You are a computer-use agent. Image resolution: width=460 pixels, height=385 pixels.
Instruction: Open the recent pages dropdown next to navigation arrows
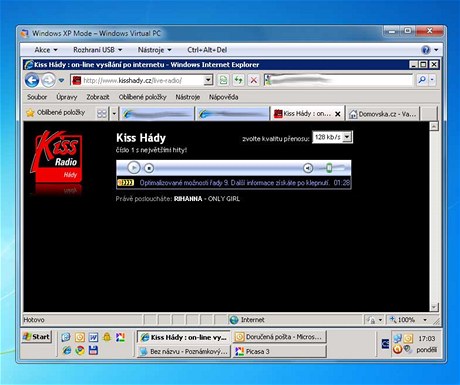61,80
